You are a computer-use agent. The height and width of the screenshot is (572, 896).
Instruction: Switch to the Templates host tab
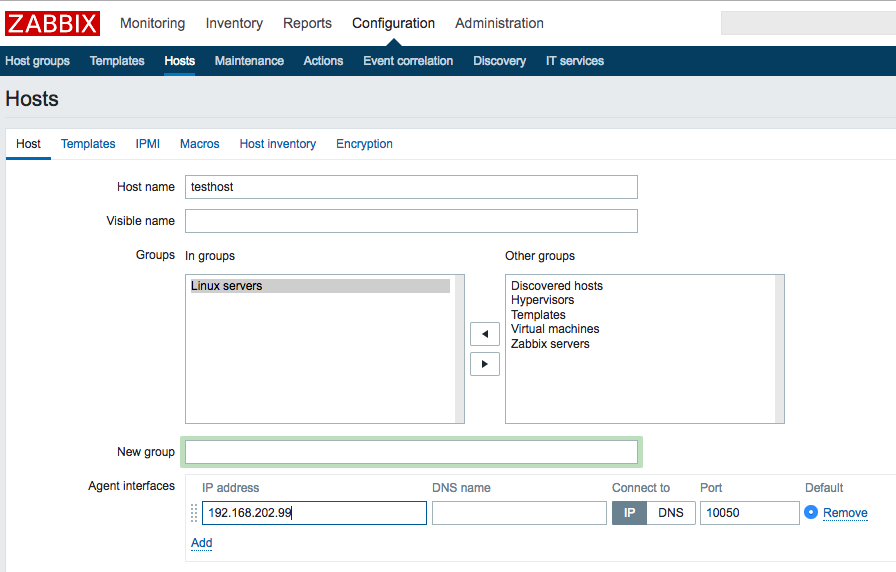pos(88,144)
